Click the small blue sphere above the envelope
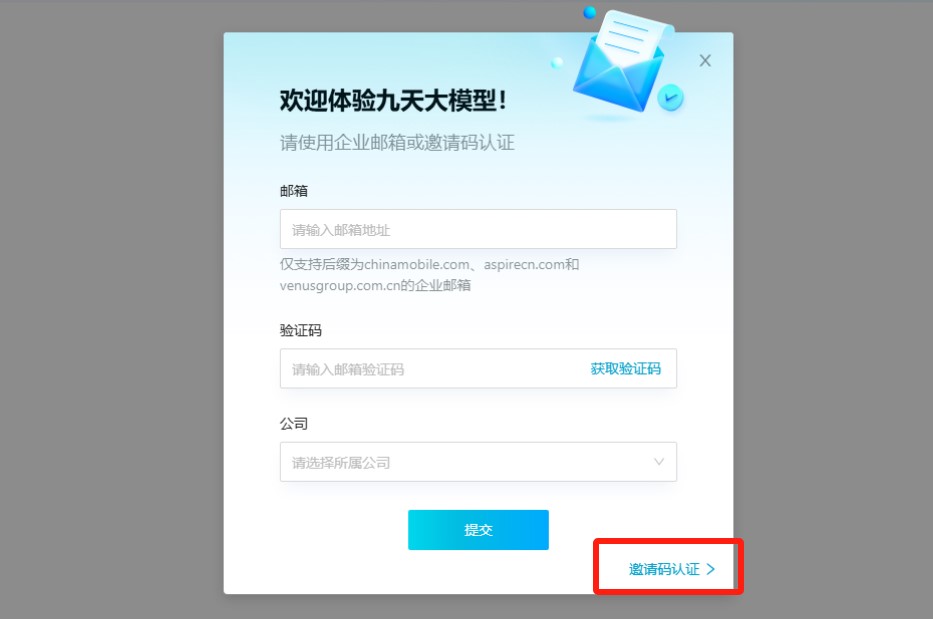 (589, 12)
